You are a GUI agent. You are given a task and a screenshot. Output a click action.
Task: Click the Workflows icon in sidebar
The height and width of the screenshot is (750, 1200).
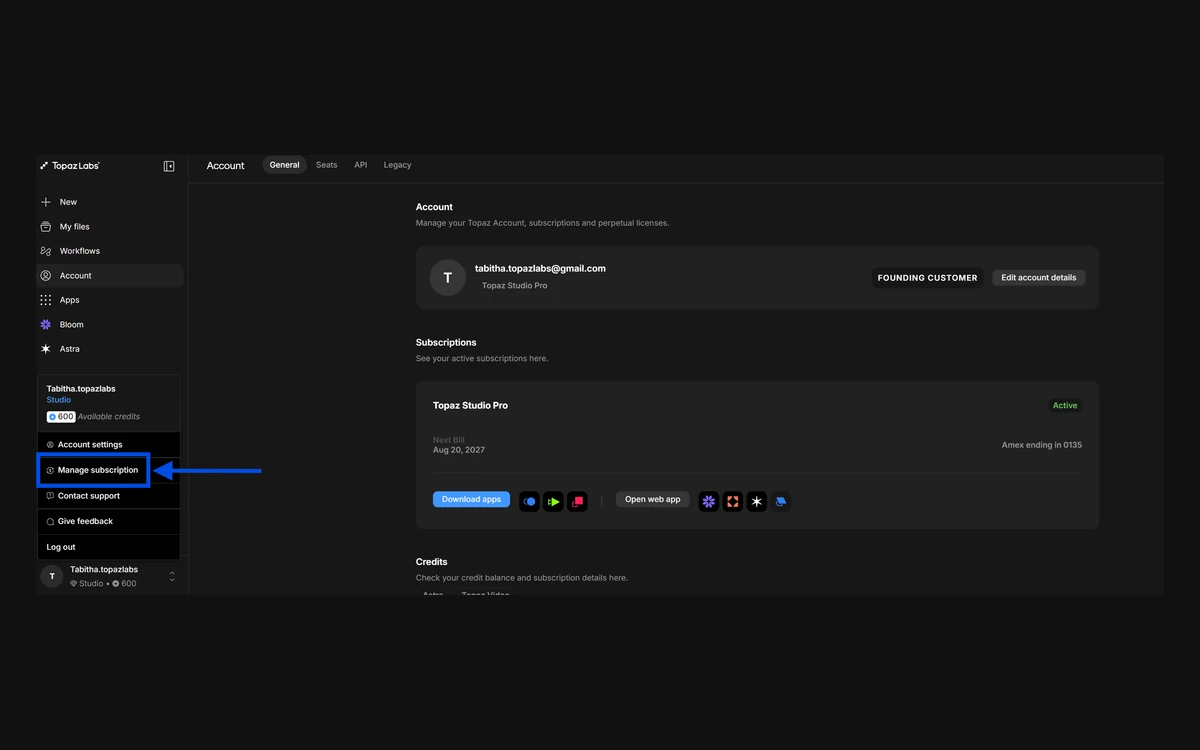pyautogui.click(x=46, y=251)
